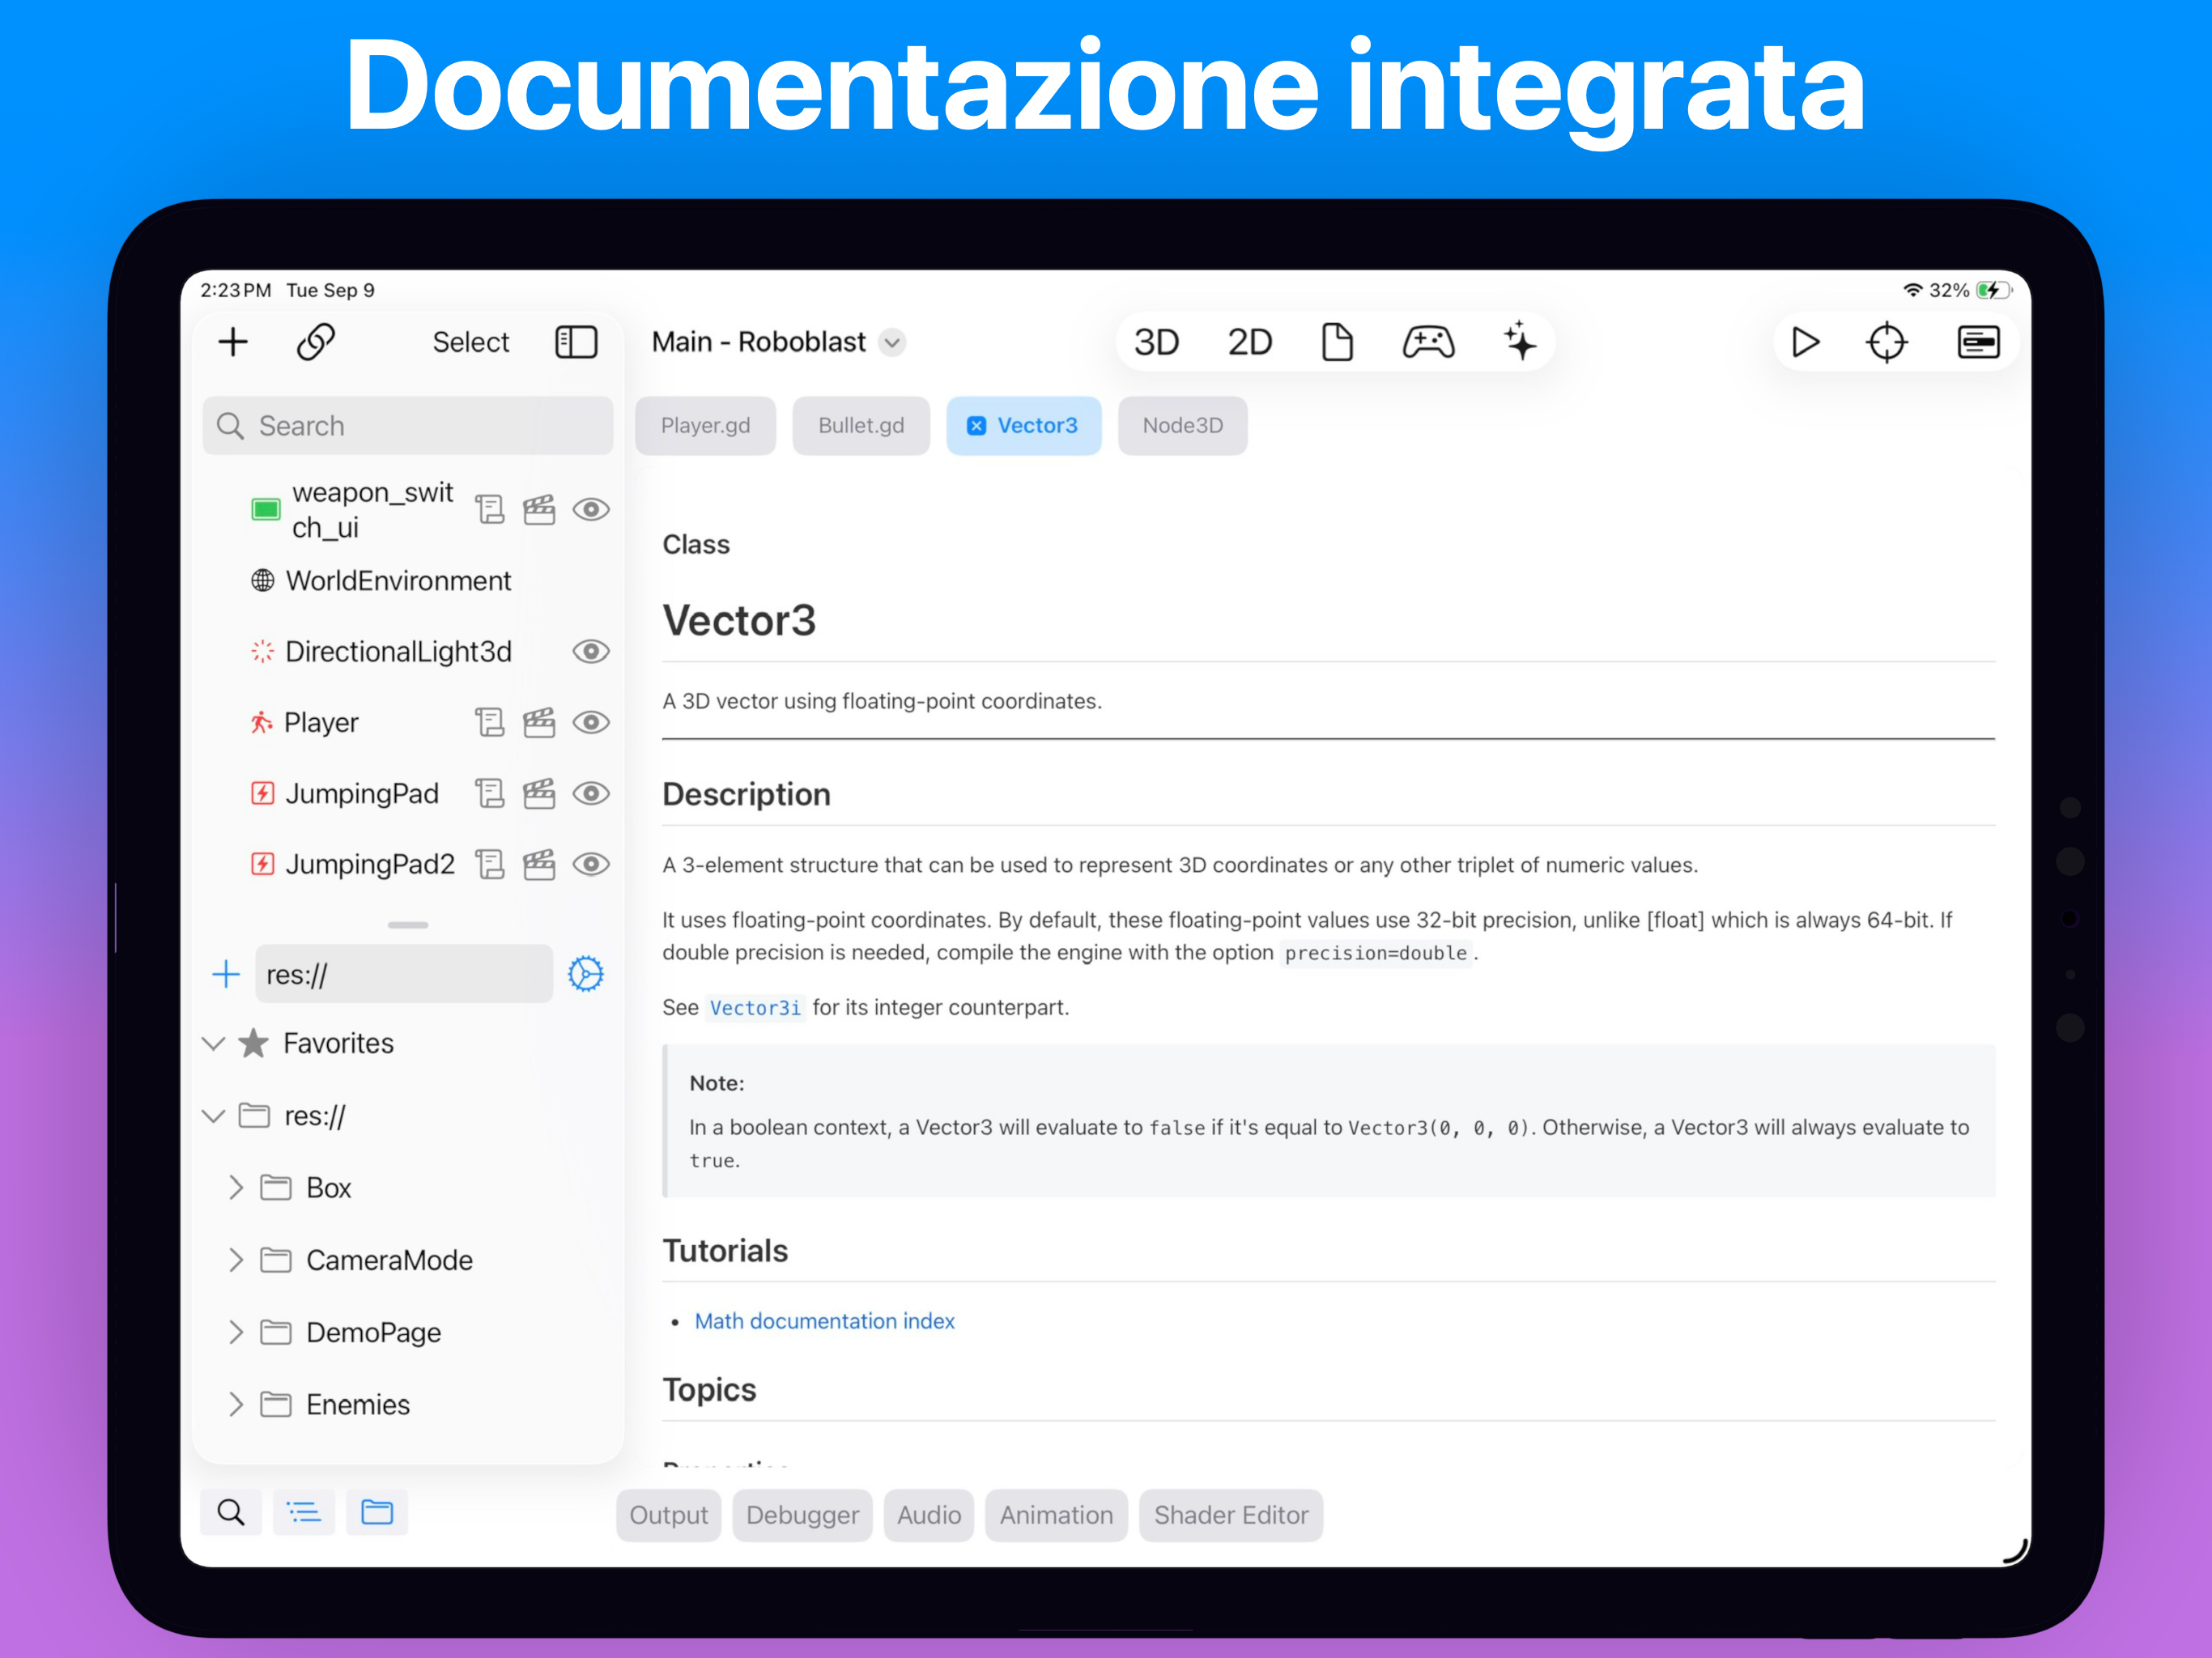The image size is (2212, 1658).
Task: Grab the sidebar panel divider handle
Action: pyautogui.click(x=408, y=925)
